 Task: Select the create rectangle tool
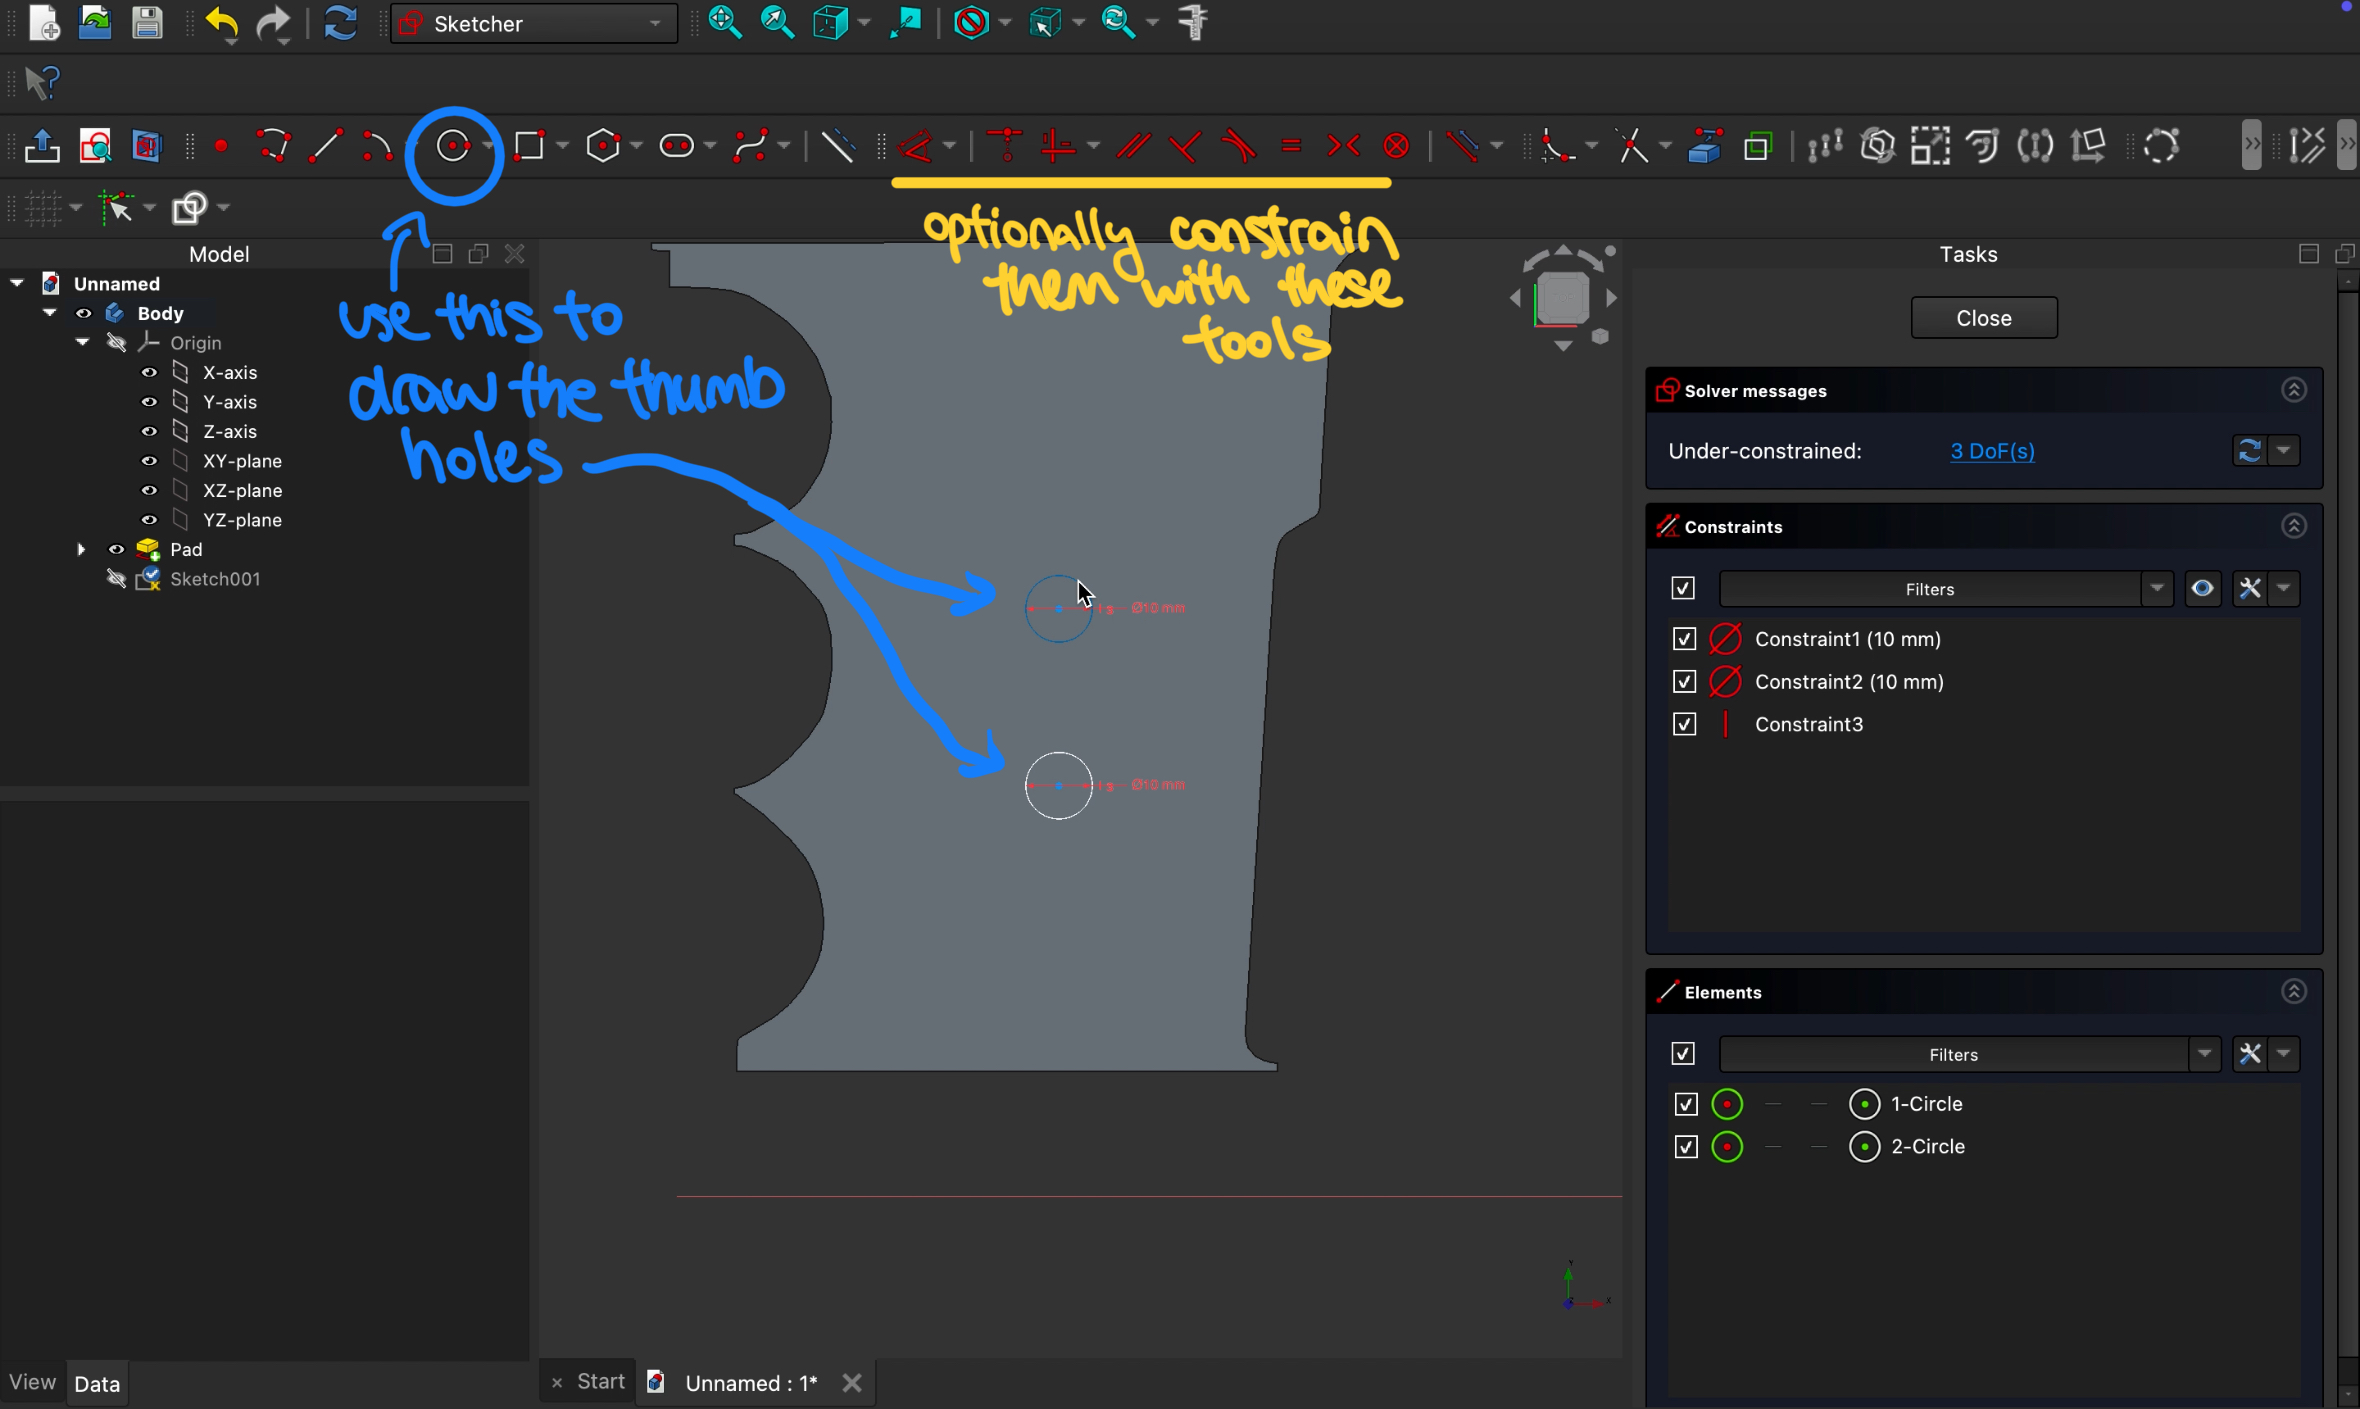[x=529, y=147]
